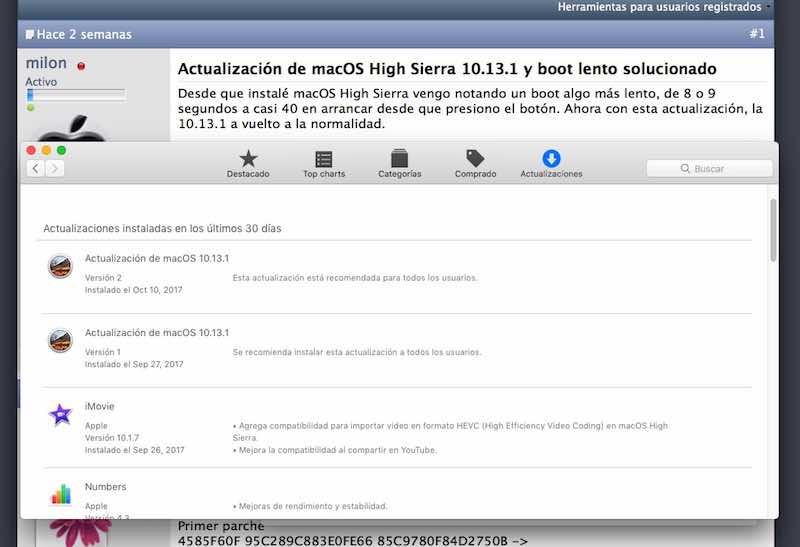The height and width of the screenshot is (547, 800).
Task: Click the 'Primer parche' text in the forum post
Action: coord(221,526)
